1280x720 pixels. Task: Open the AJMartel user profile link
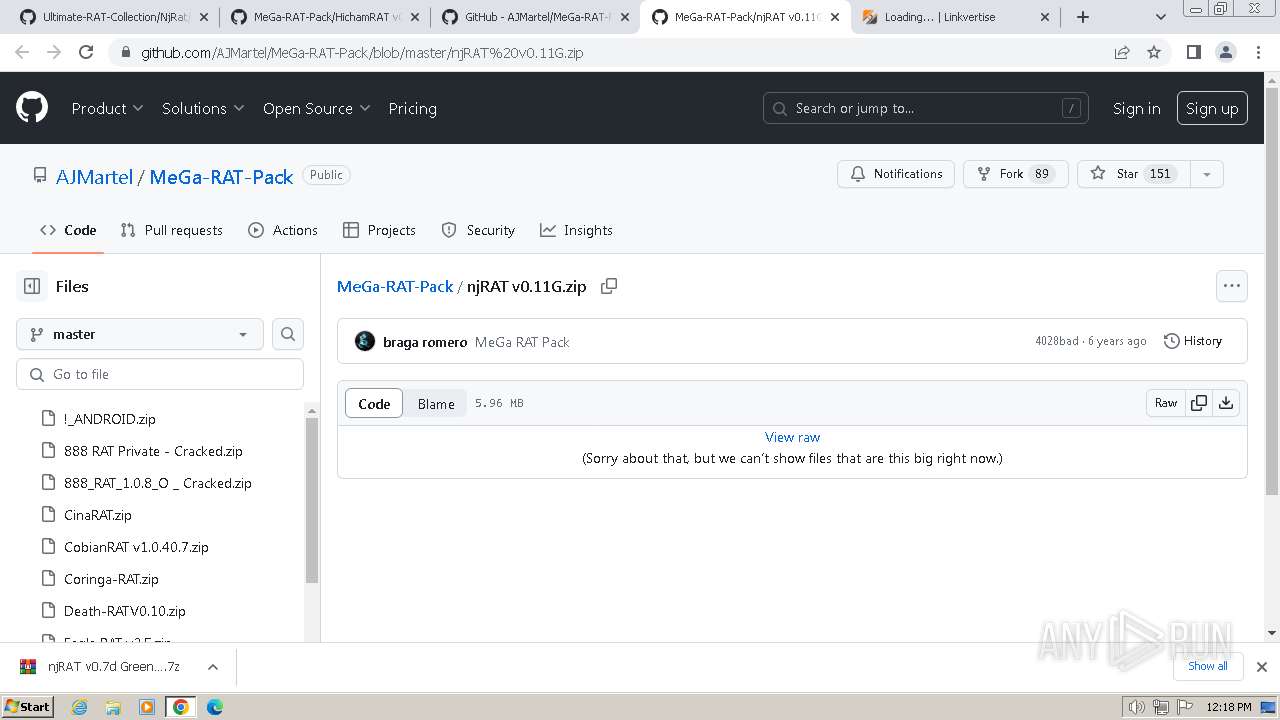(94, 176)
